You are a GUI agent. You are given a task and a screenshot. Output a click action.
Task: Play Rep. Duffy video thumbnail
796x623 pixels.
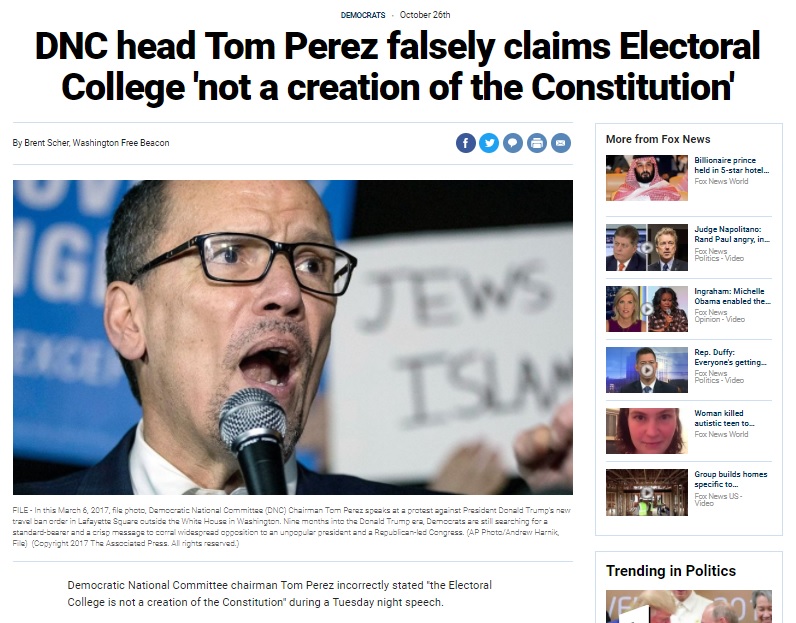(x=647, y=370)
